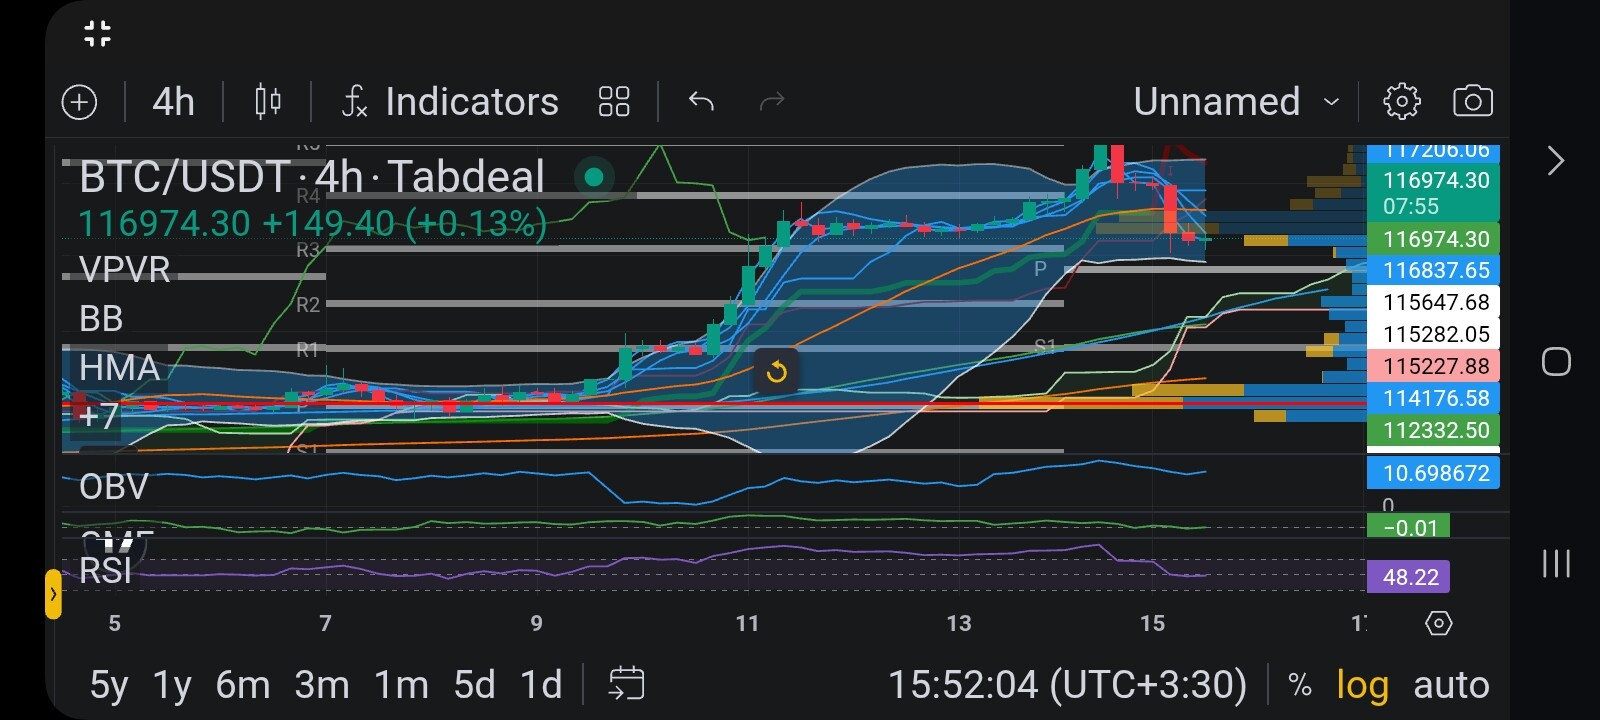Tap Android recent apps button
The image size is (1600, 720).
coord(1556,563)
